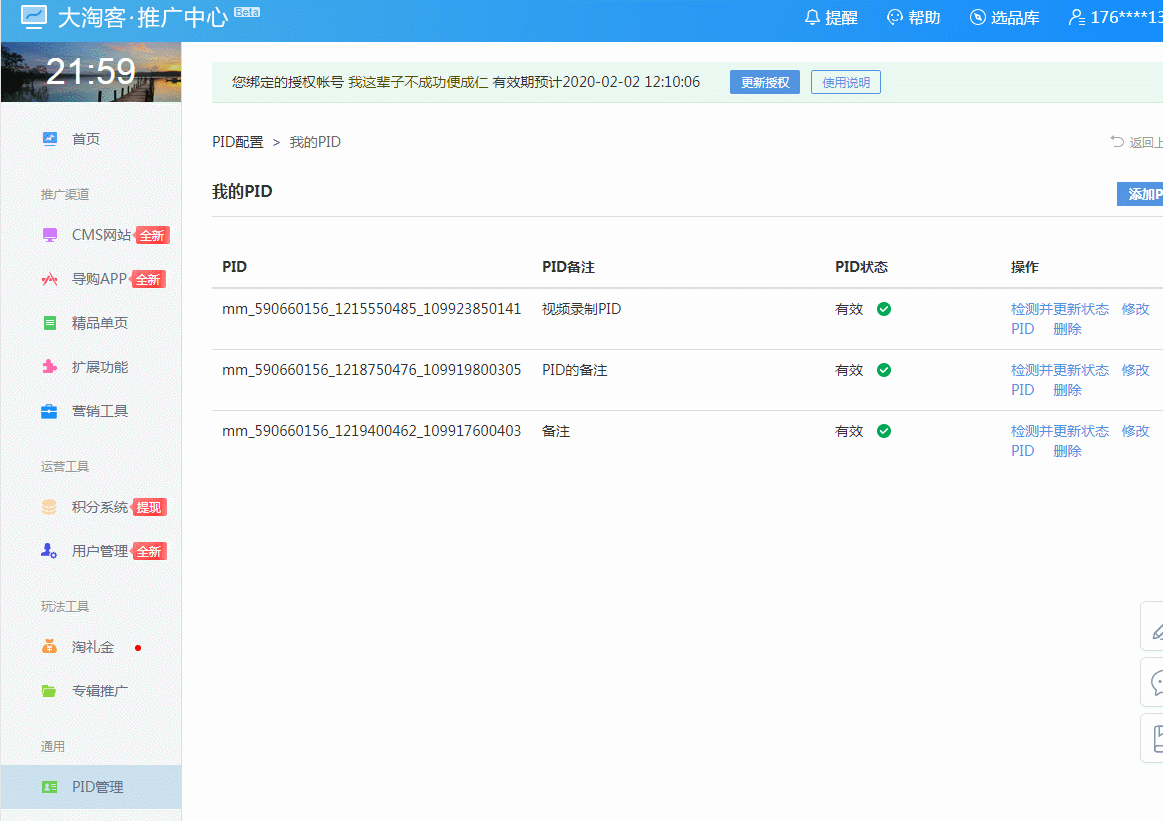Open 选品库 in the top bar
Screen dimensions: 1163x821
click(1004, 18)
